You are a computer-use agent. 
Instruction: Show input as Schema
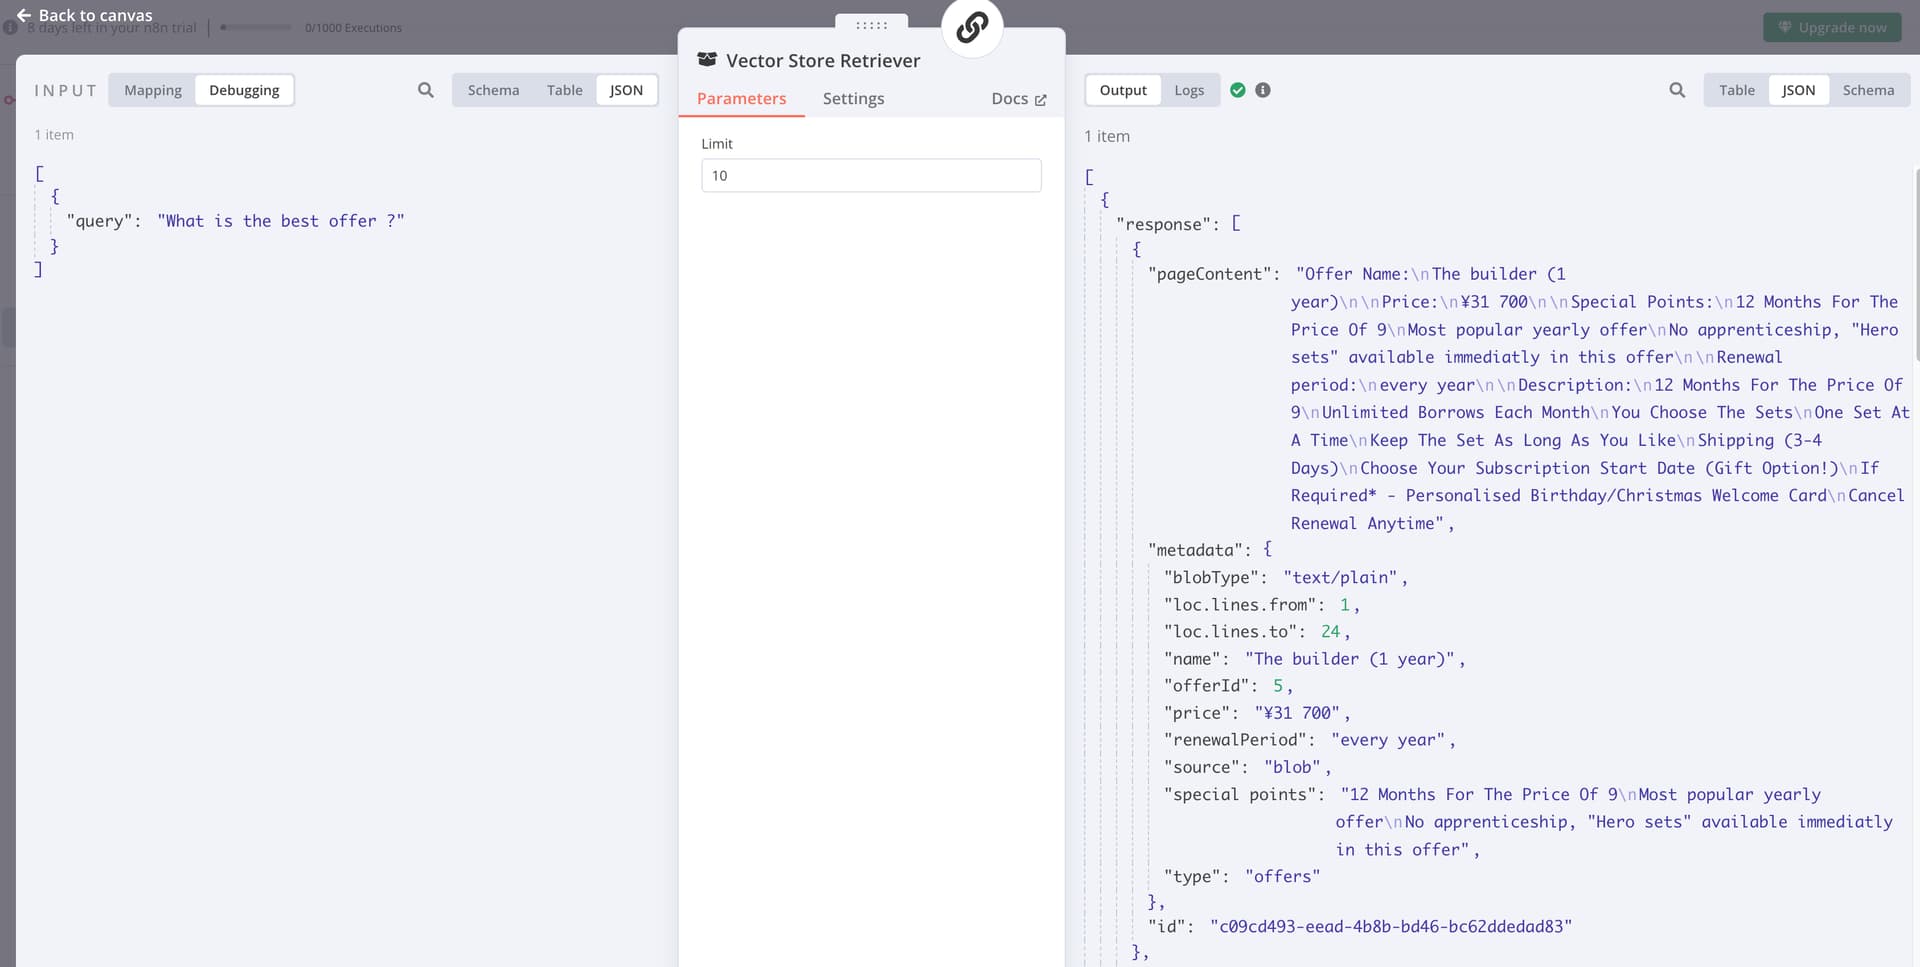point(493,90)
